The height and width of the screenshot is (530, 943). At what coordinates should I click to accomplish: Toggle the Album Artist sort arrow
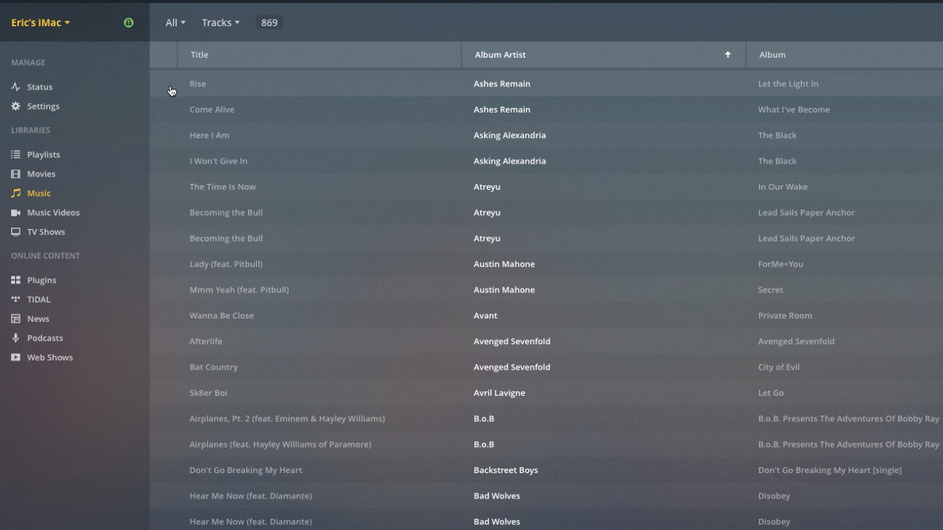[728, 54]
